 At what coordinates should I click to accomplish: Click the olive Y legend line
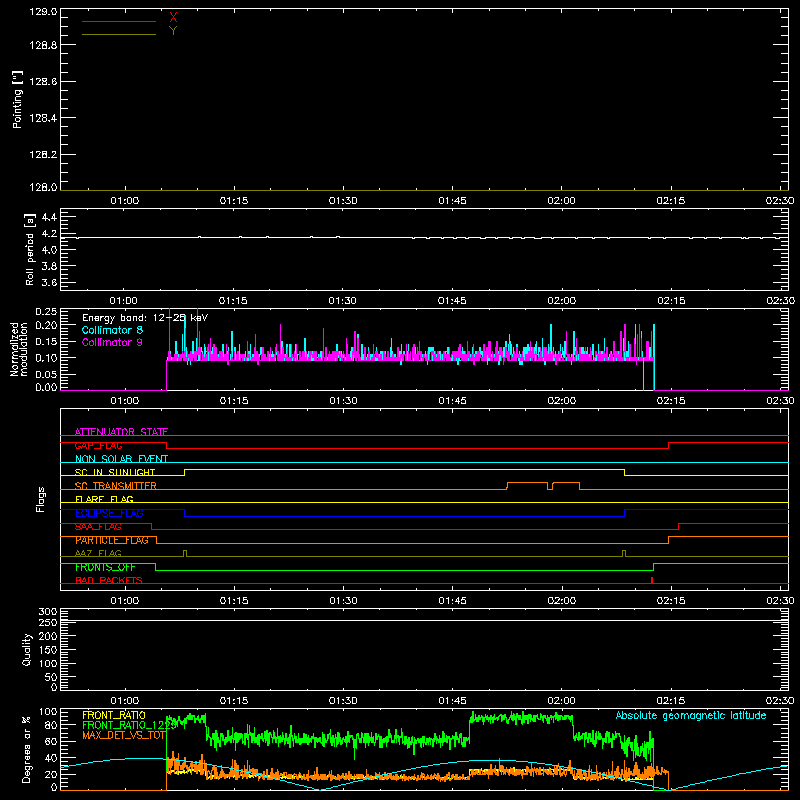tap(118, 34)
